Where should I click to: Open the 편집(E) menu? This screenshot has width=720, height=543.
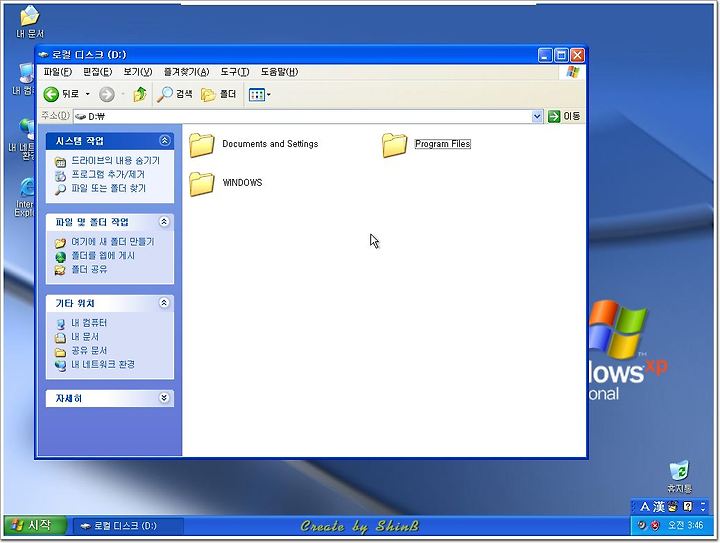(97, 72)
